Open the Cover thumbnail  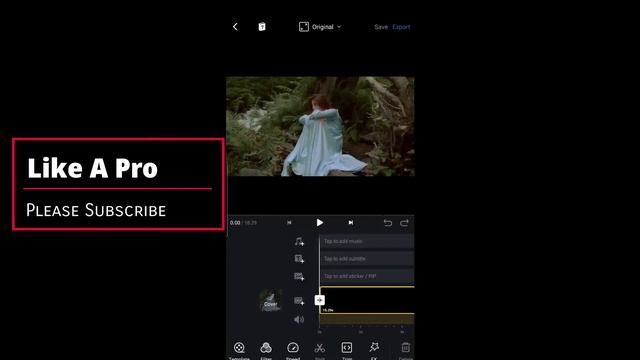point(270,301)
